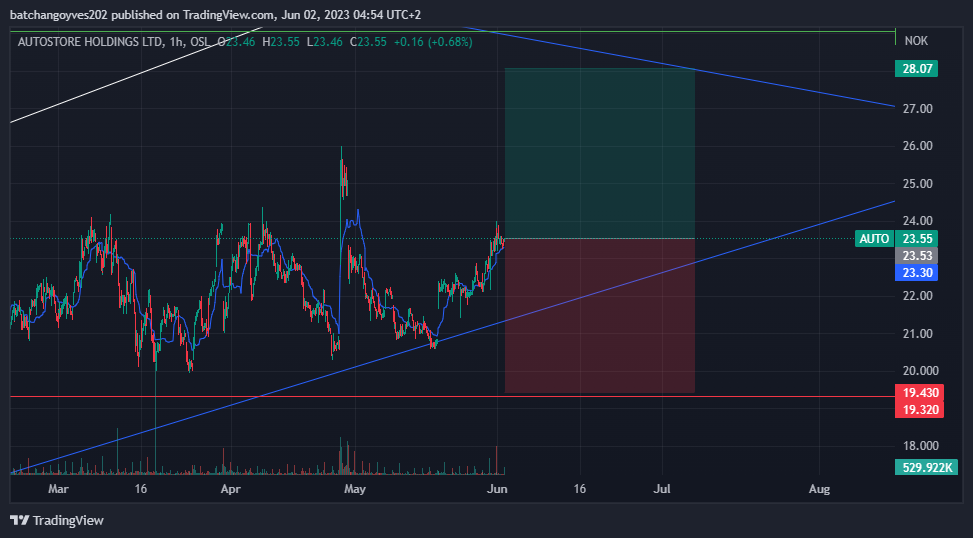This screenshot has height=538, width=973.
Task: Click the TradingView logo at bottom left
Action: pyautogui.click(x=56, y=520)
